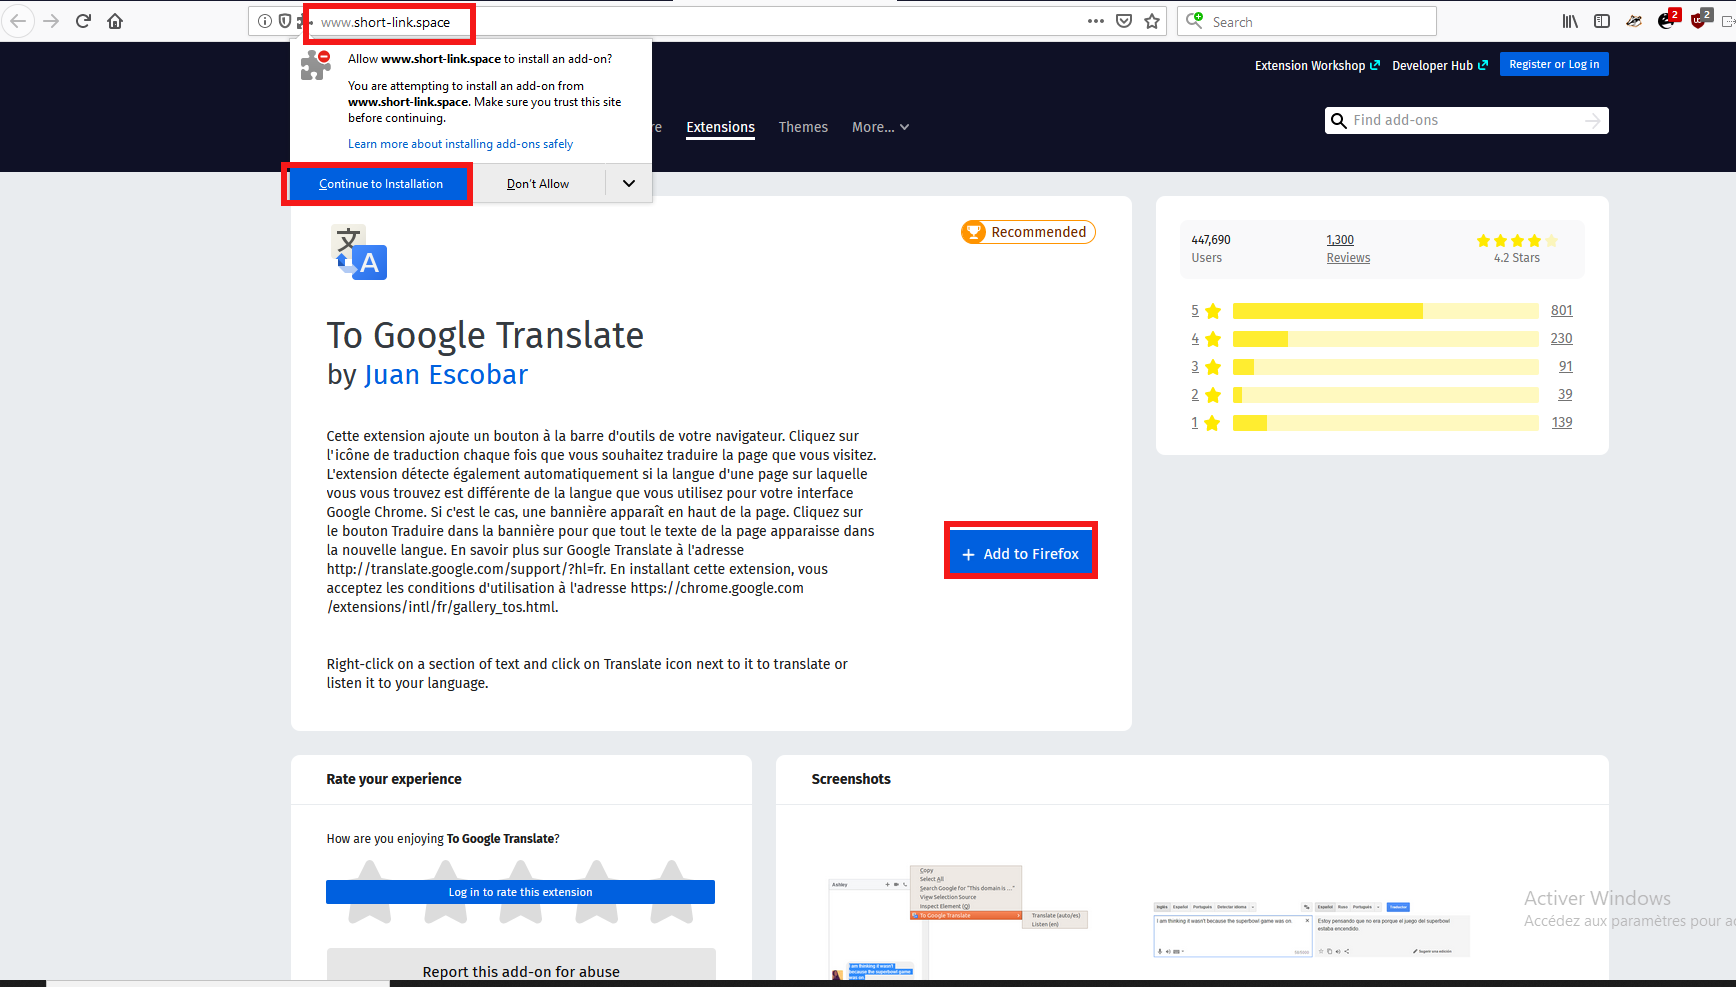This screenshot has width=1736, height=987.
Task: Save page to Pocket
Action: point(1124,21)
